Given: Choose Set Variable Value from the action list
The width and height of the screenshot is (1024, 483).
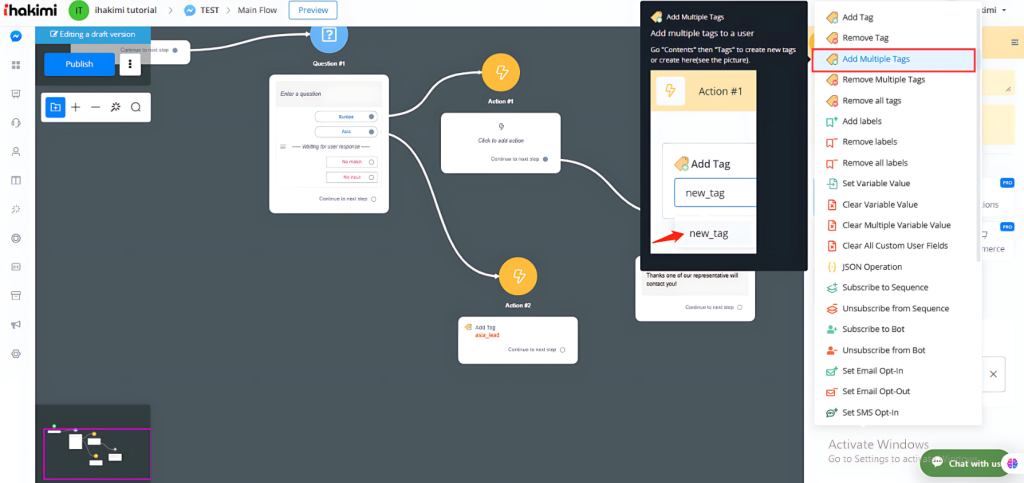Looking at the screenshot, I should coord(876,183).
